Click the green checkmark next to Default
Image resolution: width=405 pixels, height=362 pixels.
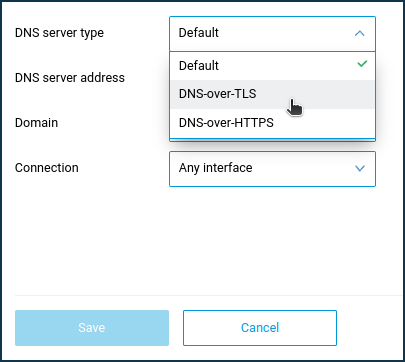tap(362, 63)
